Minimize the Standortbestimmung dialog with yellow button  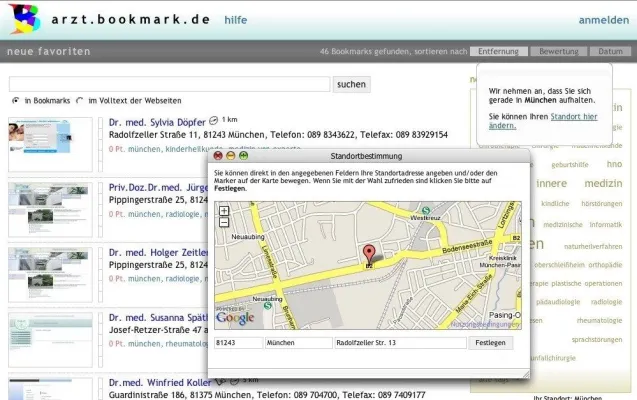click(230, 156)
